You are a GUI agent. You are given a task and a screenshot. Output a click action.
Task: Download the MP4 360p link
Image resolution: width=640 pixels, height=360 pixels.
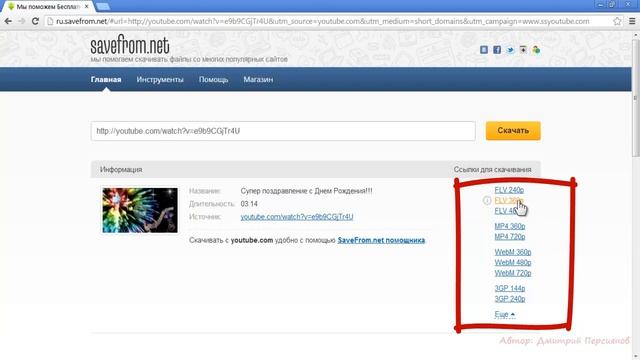point(510,226)
